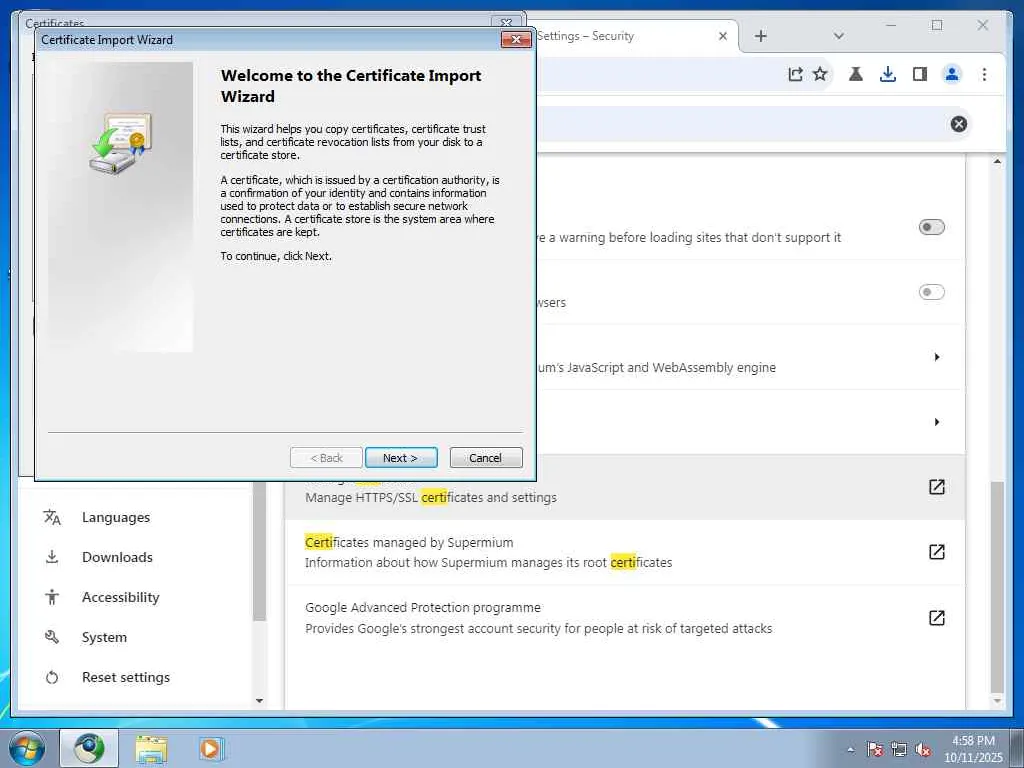This screenshot has height=768, width=1024.
Task: Click the network tray icon
Action: (899, 750)
